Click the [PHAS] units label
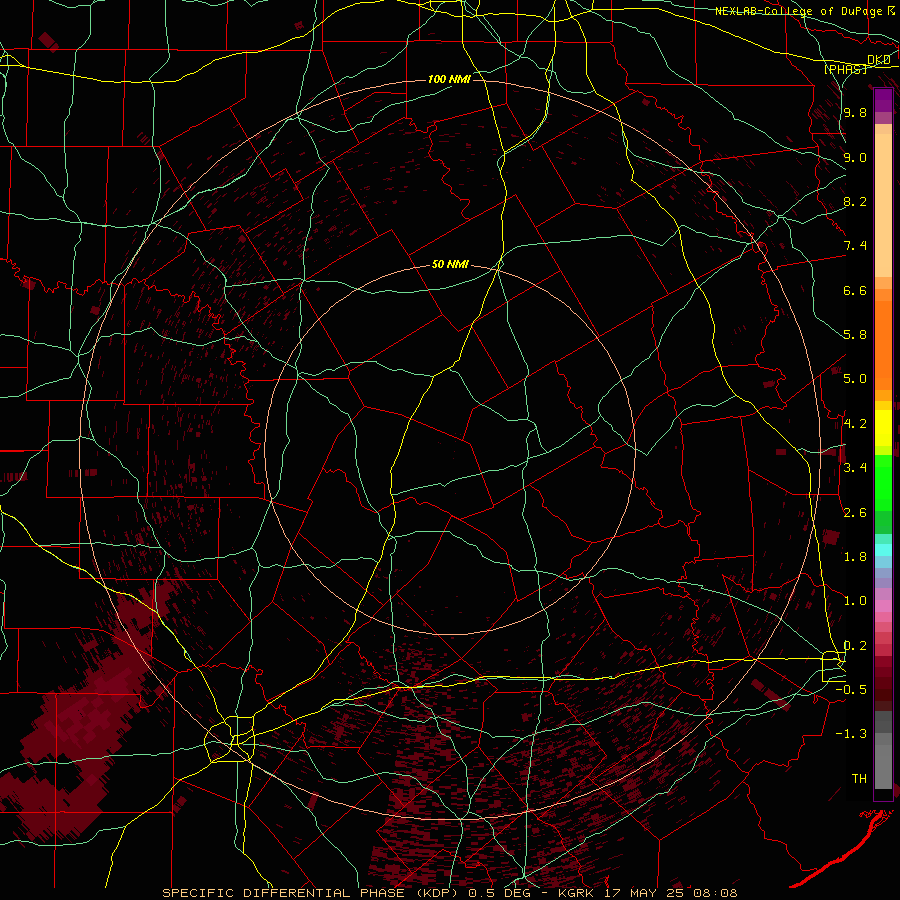Viewport: 900px width, 900px height. [845, 69]
